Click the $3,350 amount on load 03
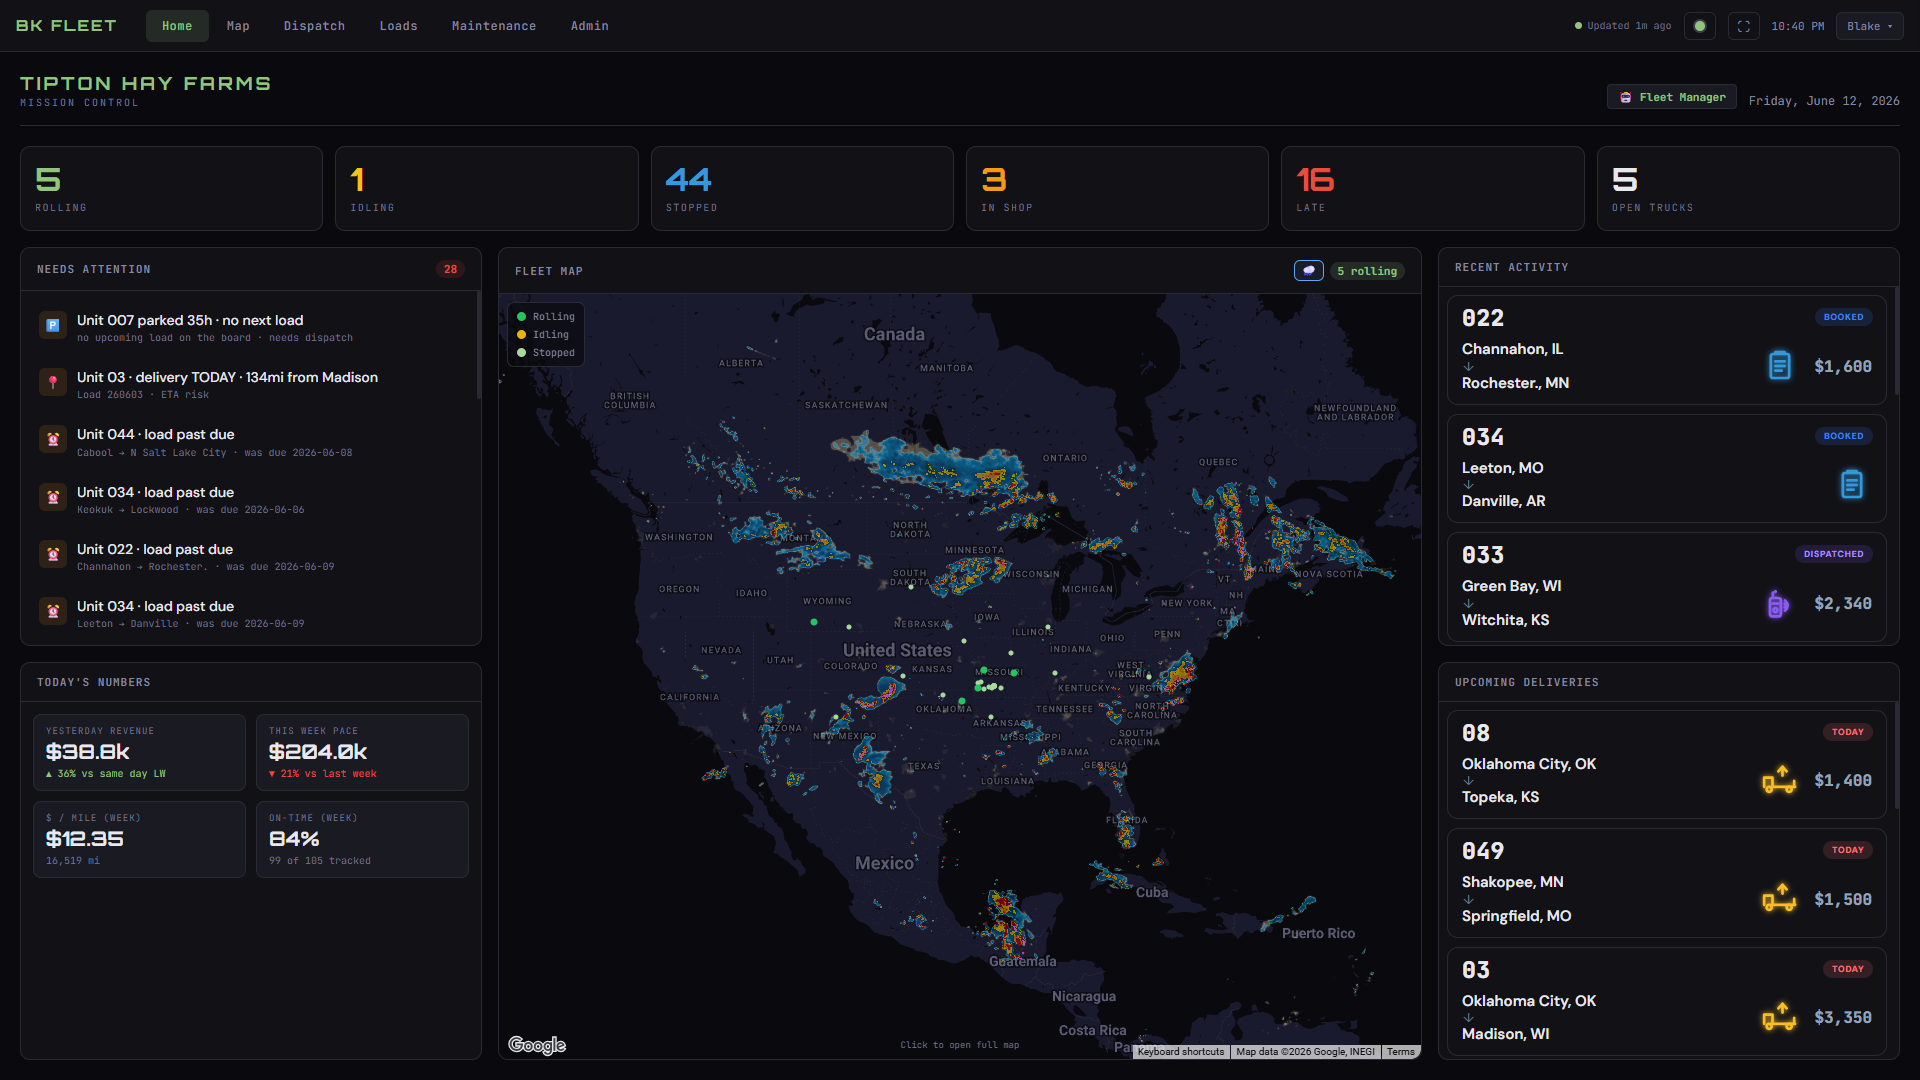The image size is (1920, 1080). [1843, 1018]
